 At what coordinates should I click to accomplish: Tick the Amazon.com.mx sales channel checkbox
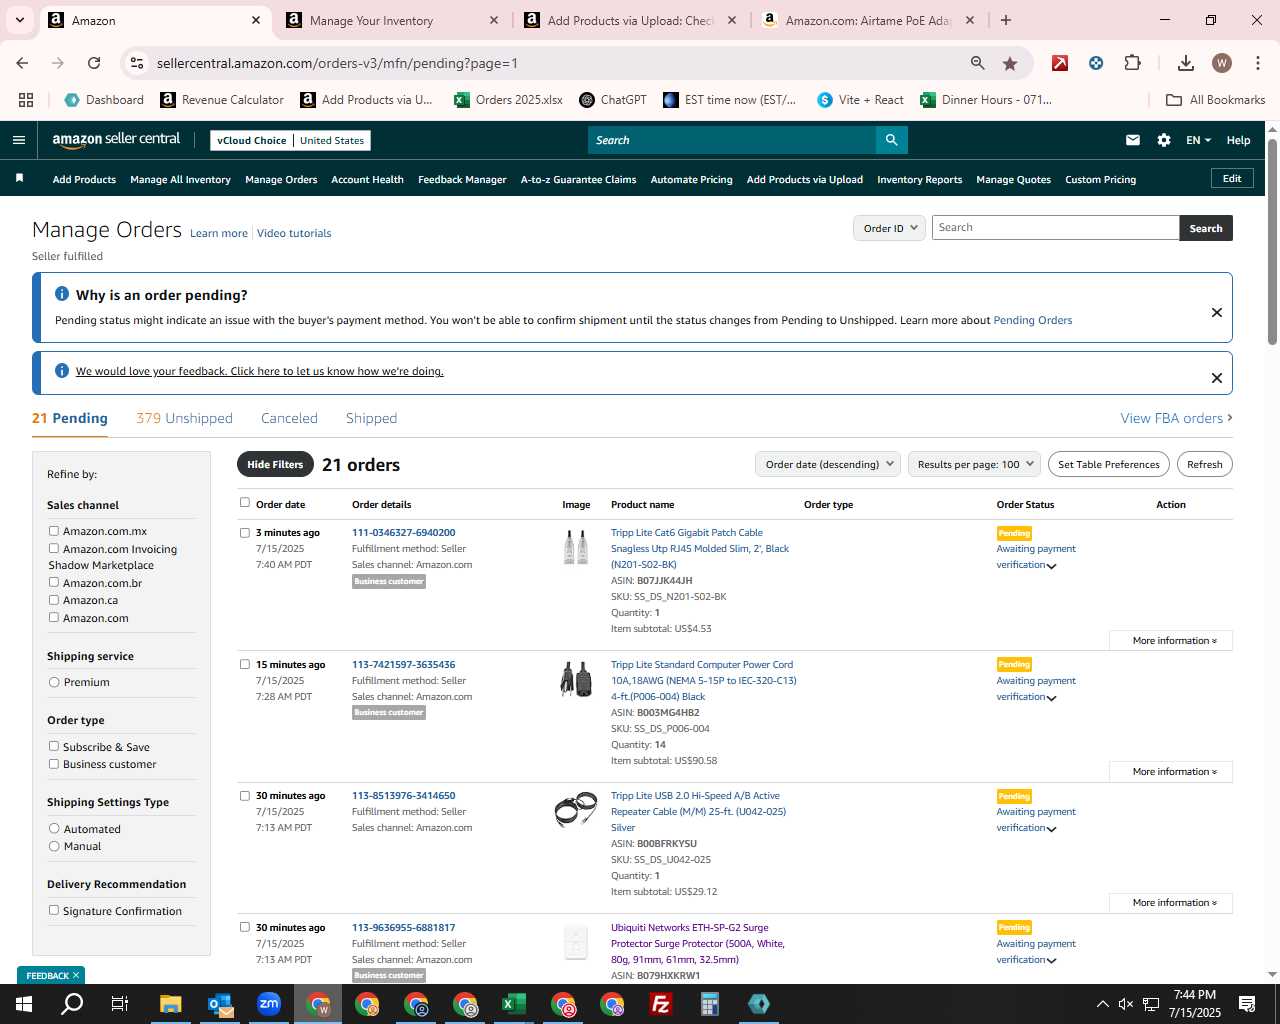click(54, 531)
